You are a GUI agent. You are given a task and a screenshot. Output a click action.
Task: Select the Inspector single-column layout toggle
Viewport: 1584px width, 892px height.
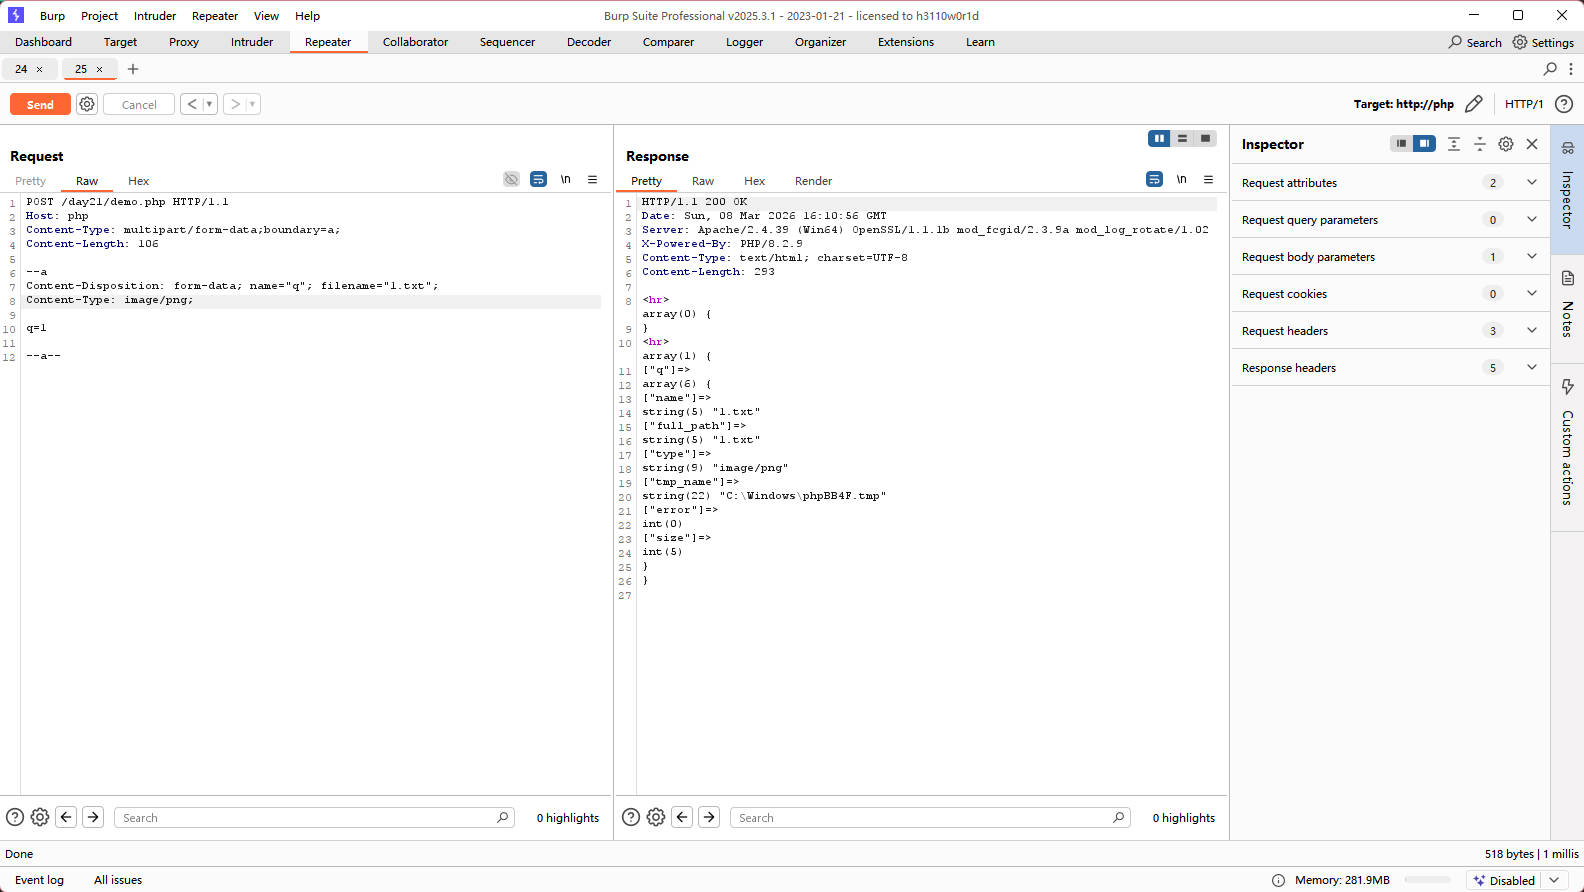pyautogui.click(x=1401, y=143)
